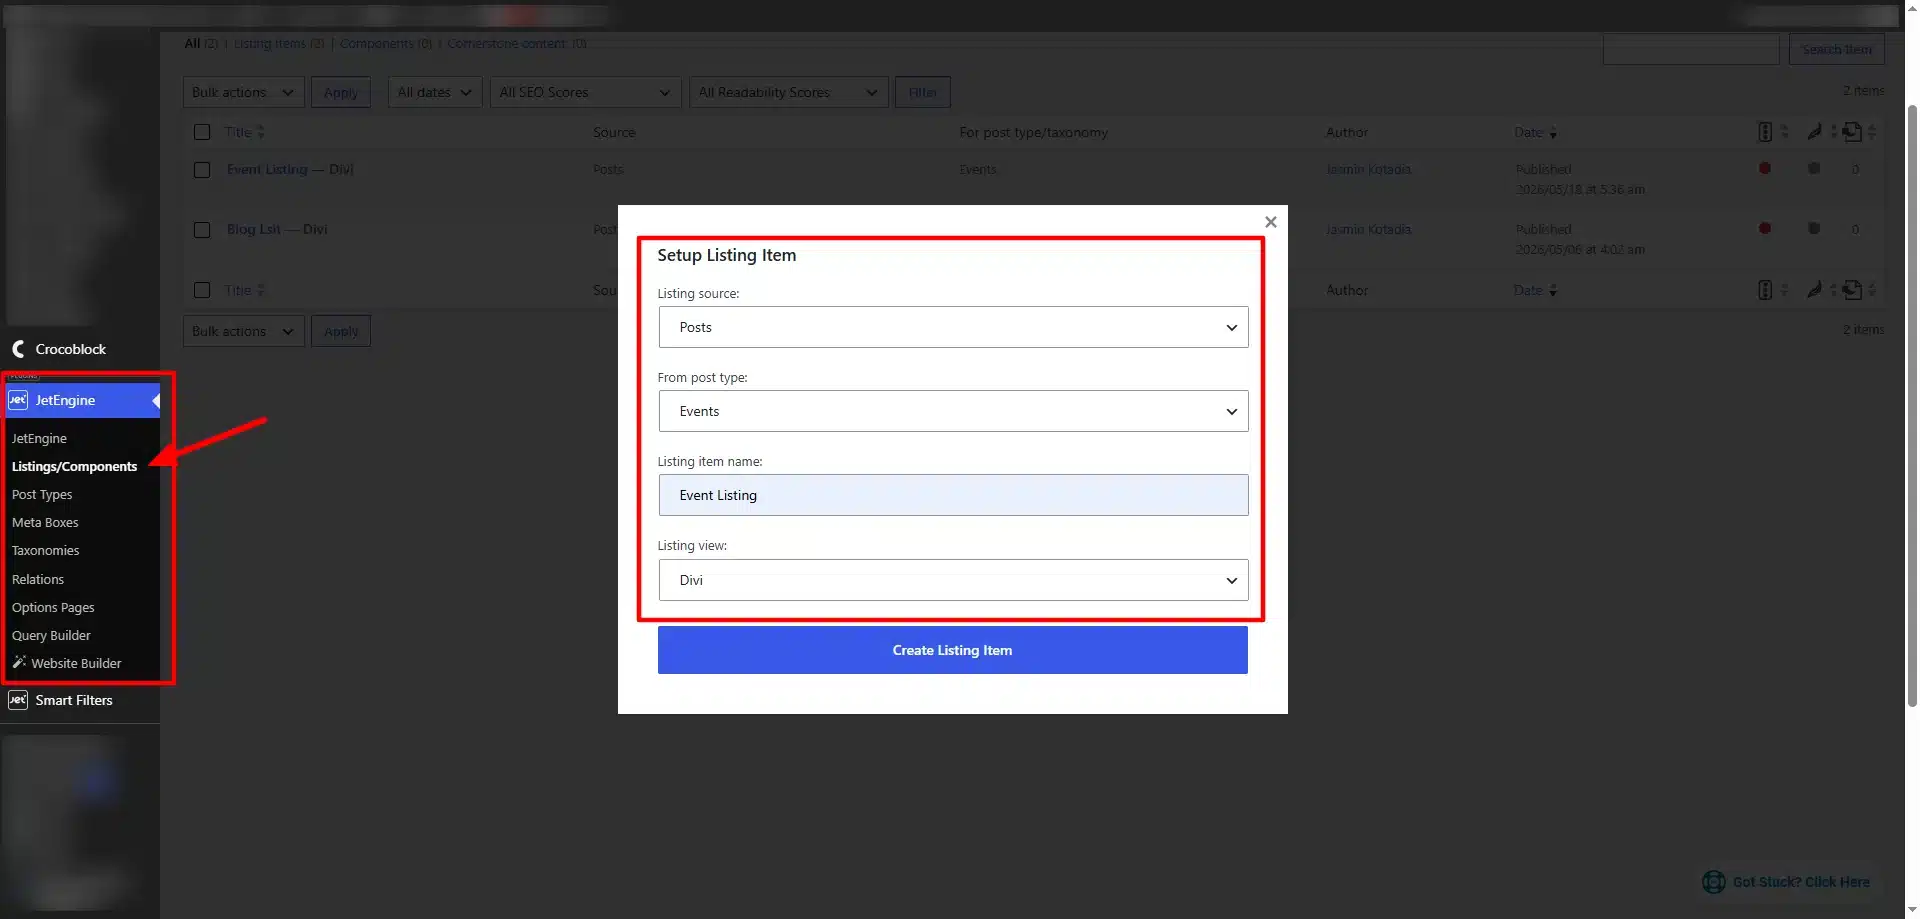Open the All SEO Scores dropdown
The width and height of the screenshot is (1920, 919).
click(585, 92)
